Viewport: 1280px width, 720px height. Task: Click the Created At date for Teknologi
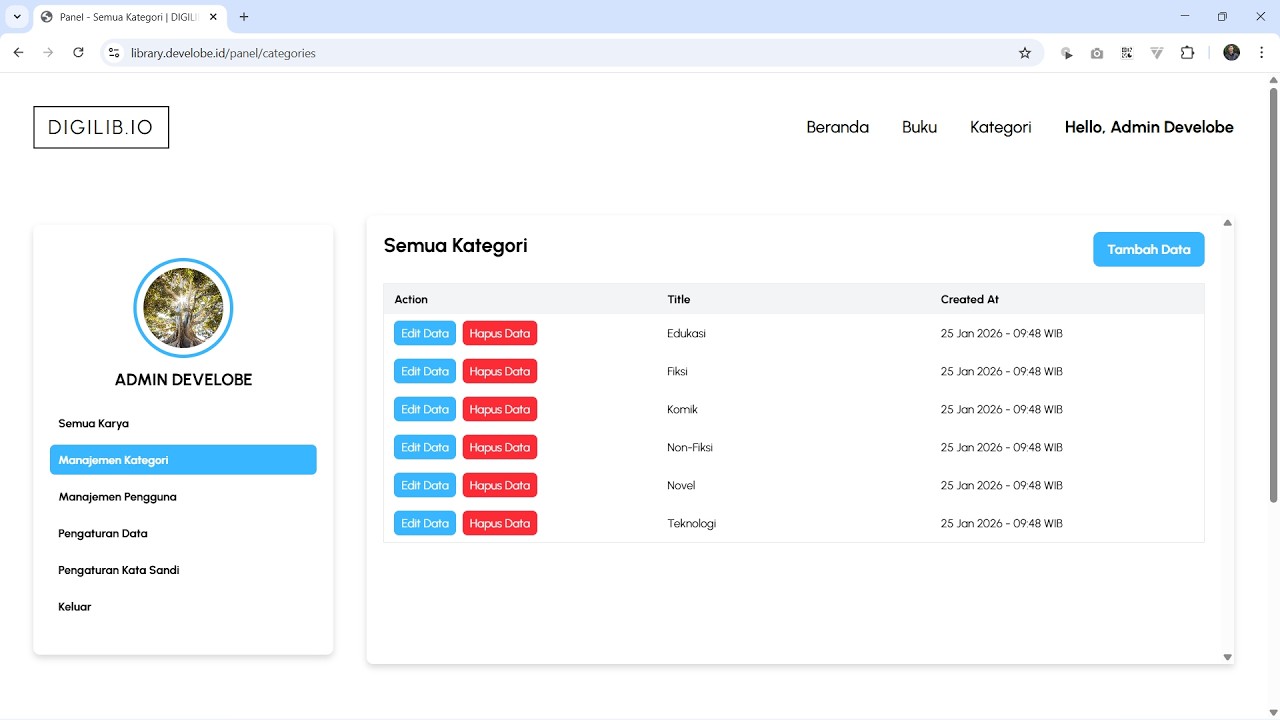[1001, 523]
